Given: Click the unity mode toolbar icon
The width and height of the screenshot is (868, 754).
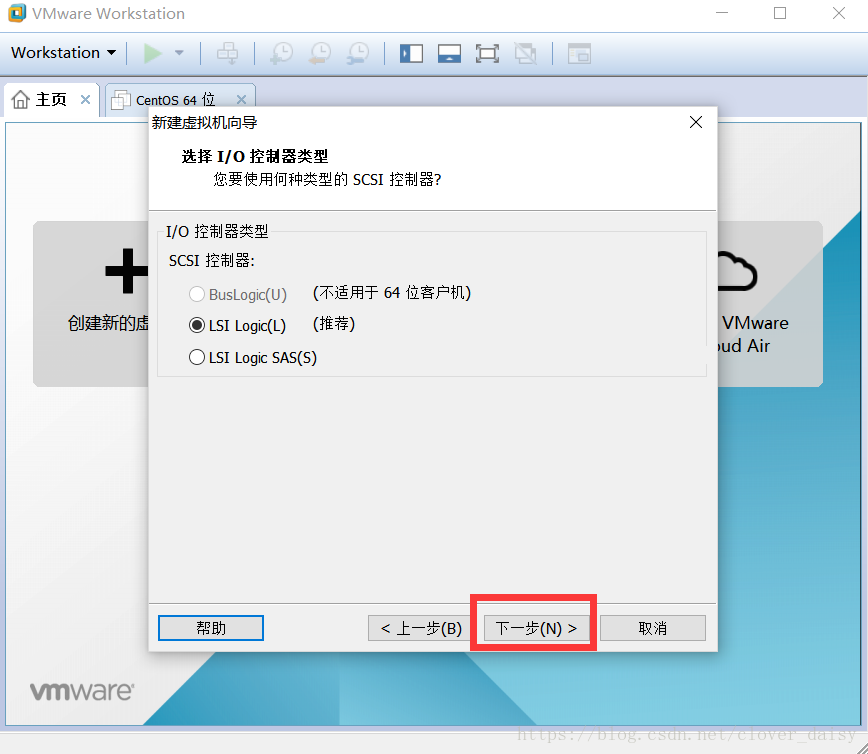Looking at the screenshot, I should [x=525, y=54].
